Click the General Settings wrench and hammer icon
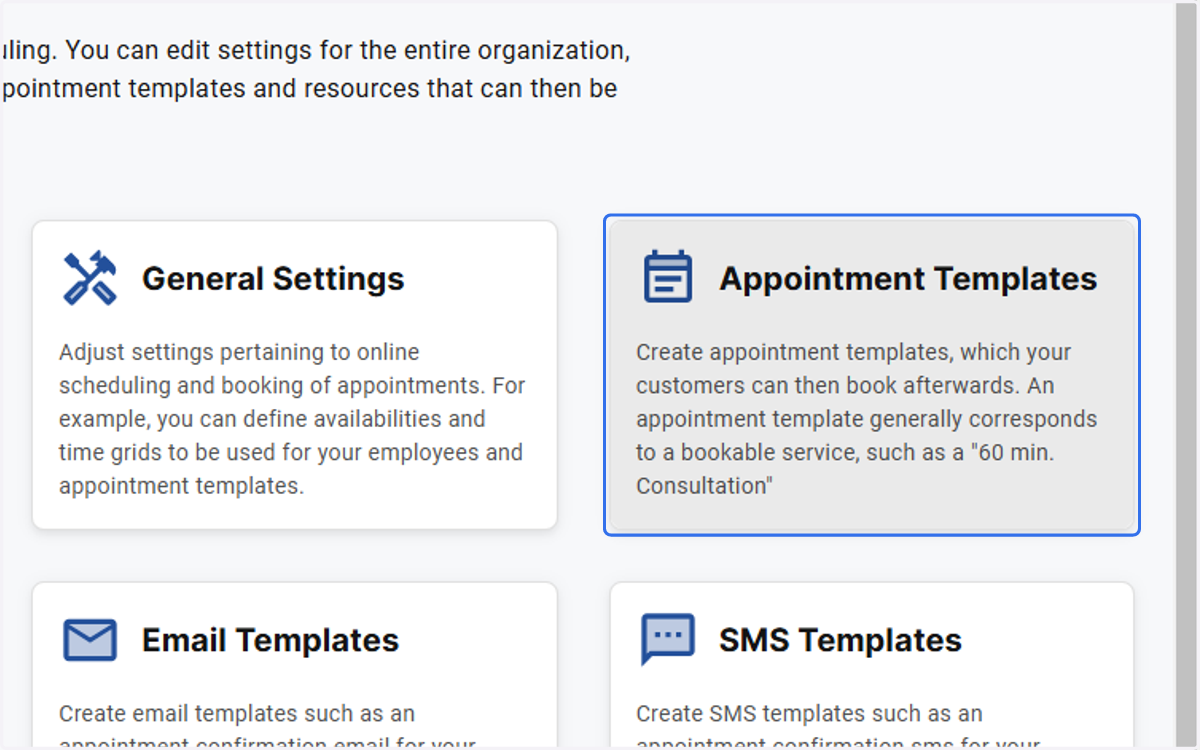The width and height of the screenshot is (1200, 750). [90, 278]
